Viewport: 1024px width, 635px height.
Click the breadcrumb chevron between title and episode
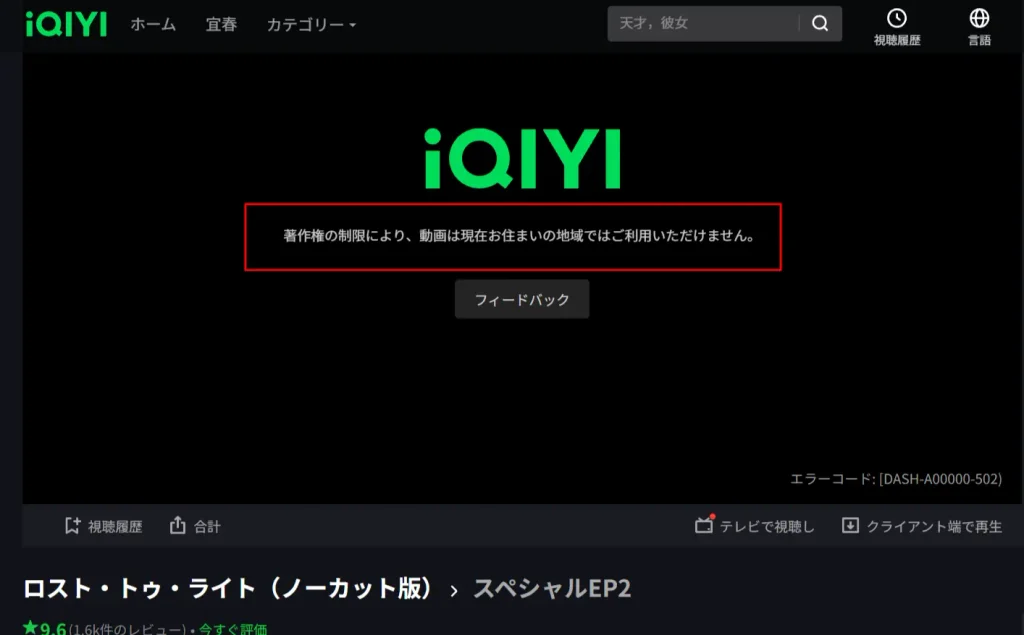pyautogui.click(x=454, y=591)
